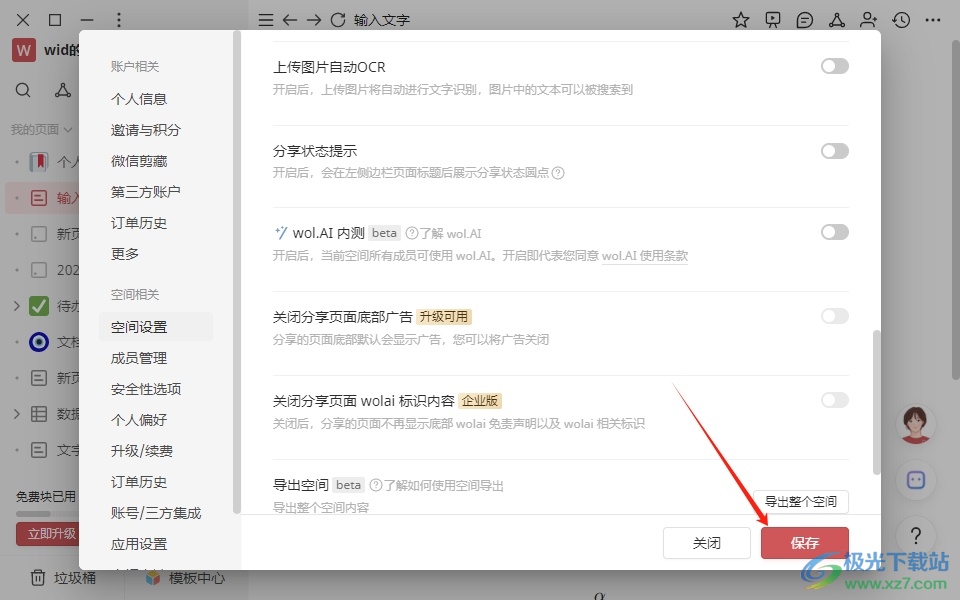Select 更多 in account settings
960x600 pixels.
(125, 253)
